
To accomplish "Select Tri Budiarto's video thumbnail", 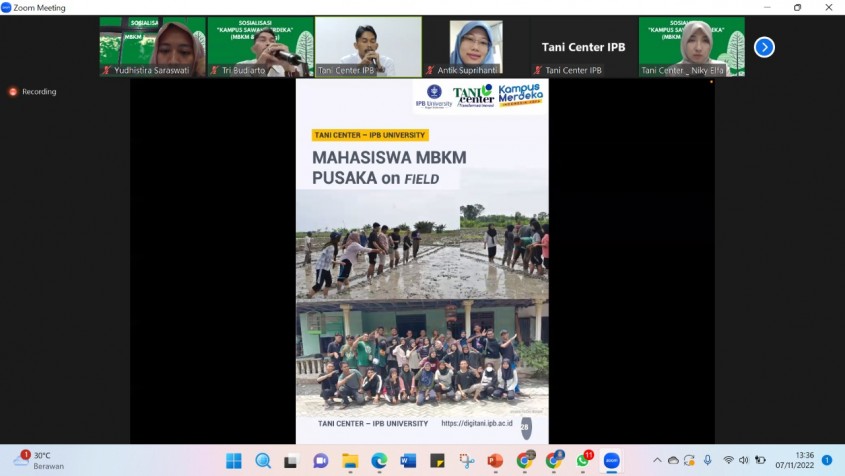I will 260,47.
